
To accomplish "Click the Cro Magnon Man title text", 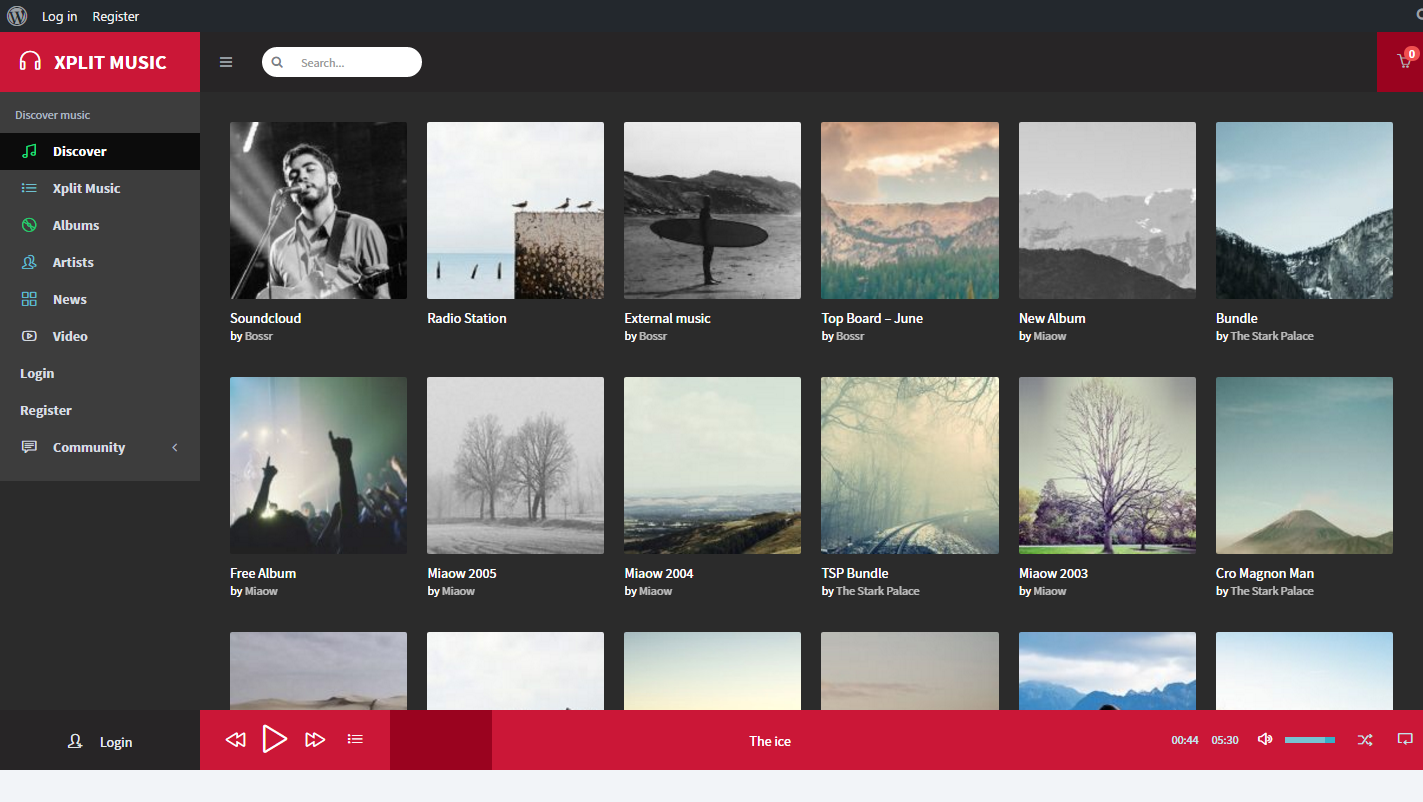I will [1265, 573].
